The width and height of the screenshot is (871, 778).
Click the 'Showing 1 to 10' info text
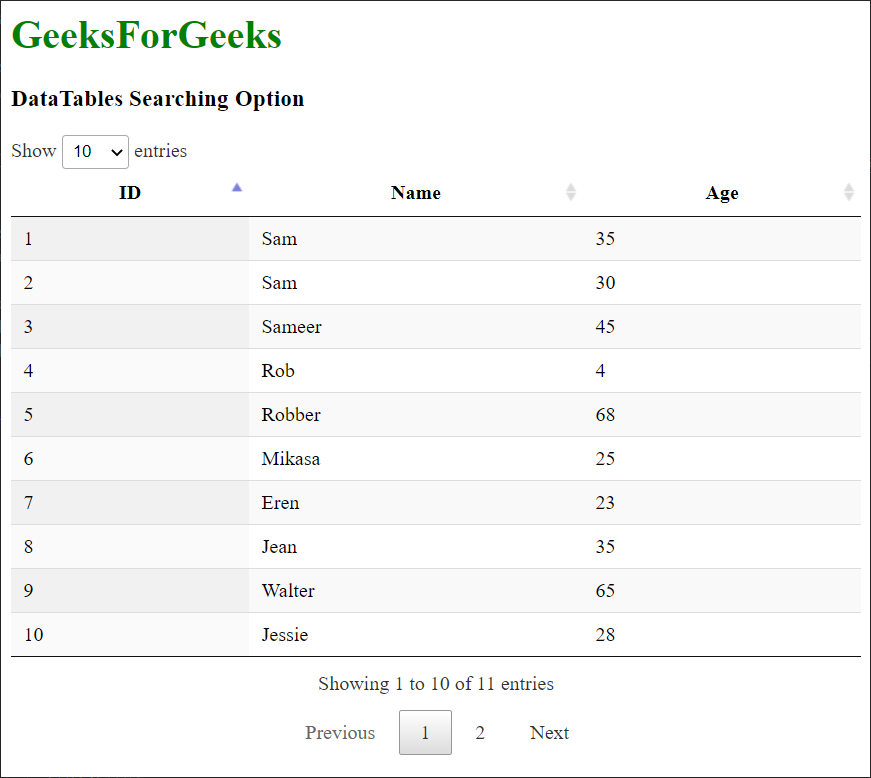point(435,684)
